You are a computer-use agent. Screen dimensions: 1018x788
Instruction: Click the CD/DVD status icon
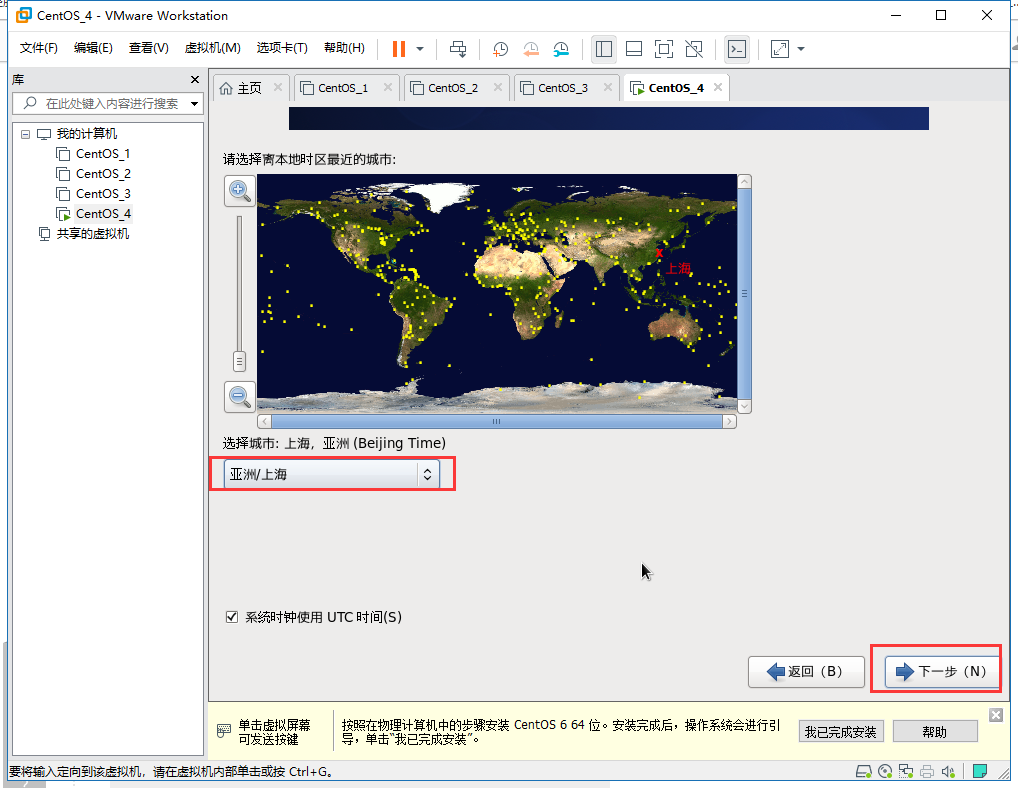(x=885, y=772)
